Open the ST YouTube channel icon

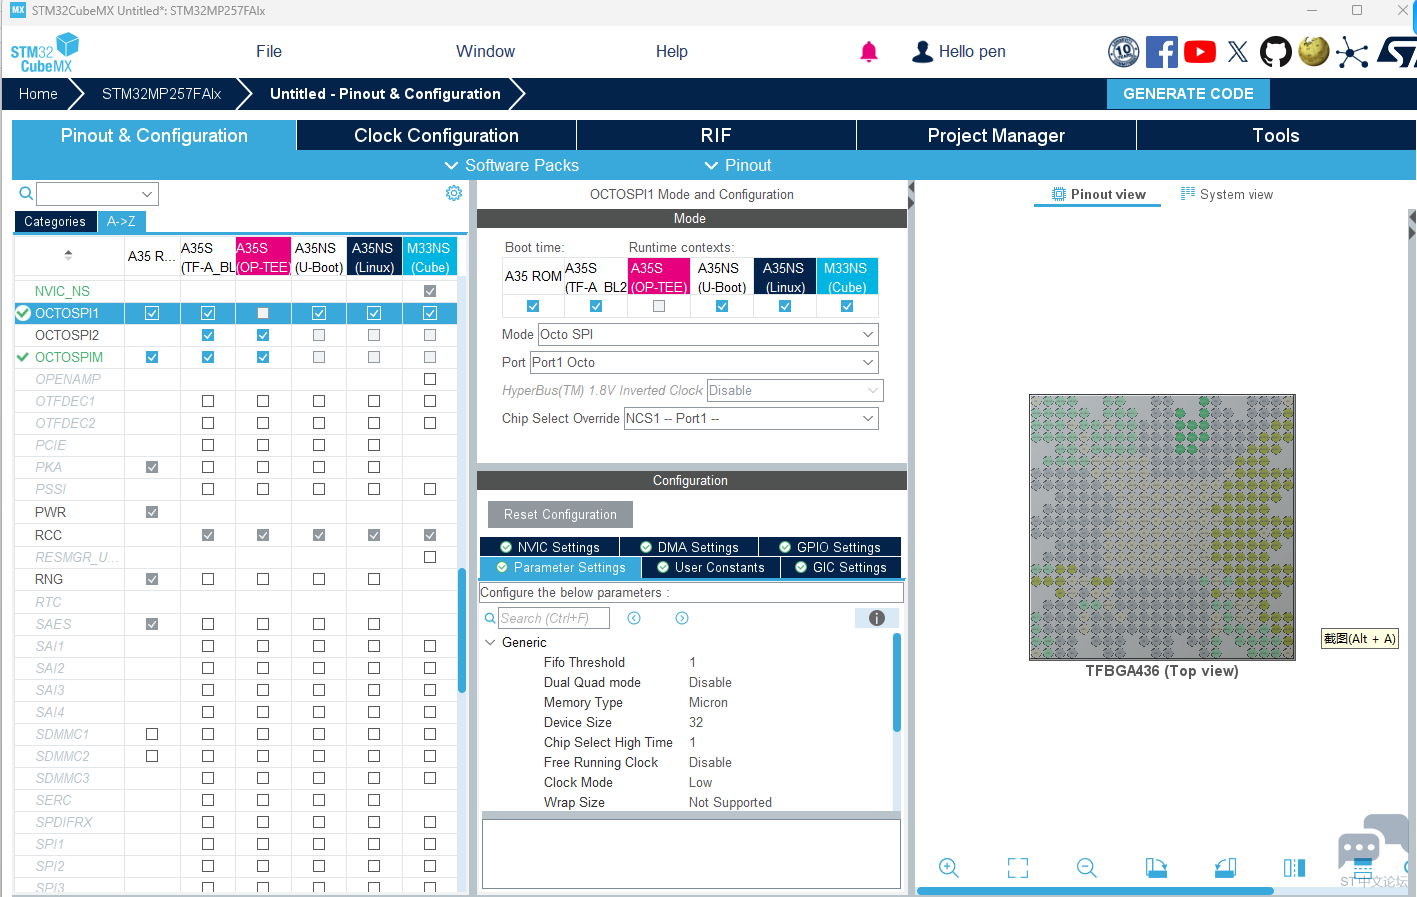tap(1200, 52)
